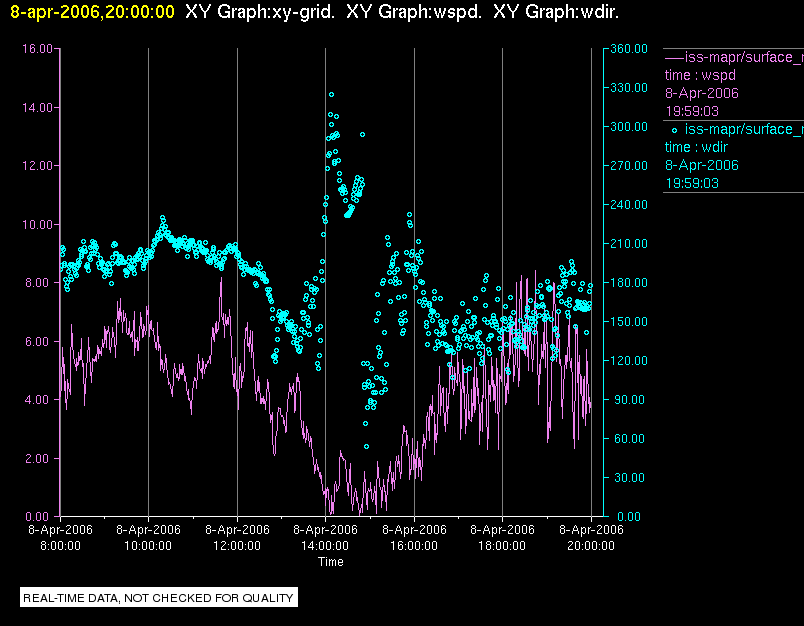Viewport: 804px width, 626px height.
Task: Click the XY Graph:xy-grid. title label
Action: tap(260, 12)
